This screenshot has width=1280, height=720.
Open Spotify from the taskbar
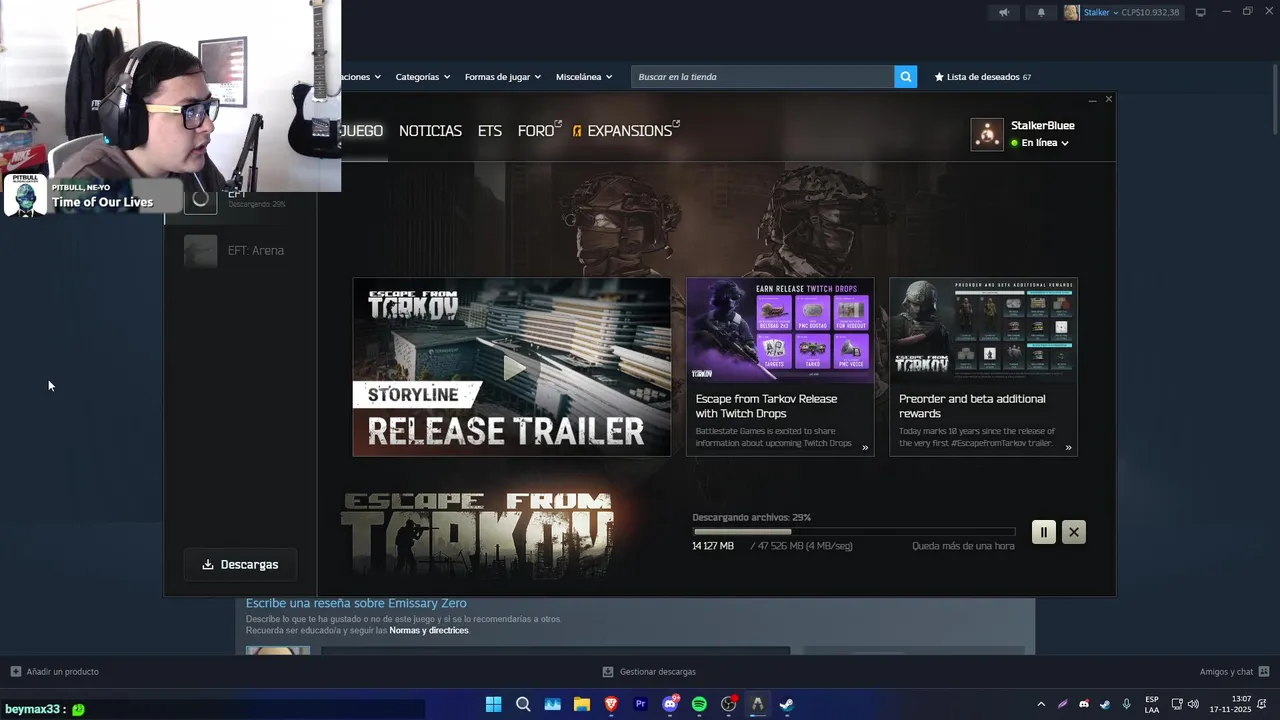pos(699,704)
